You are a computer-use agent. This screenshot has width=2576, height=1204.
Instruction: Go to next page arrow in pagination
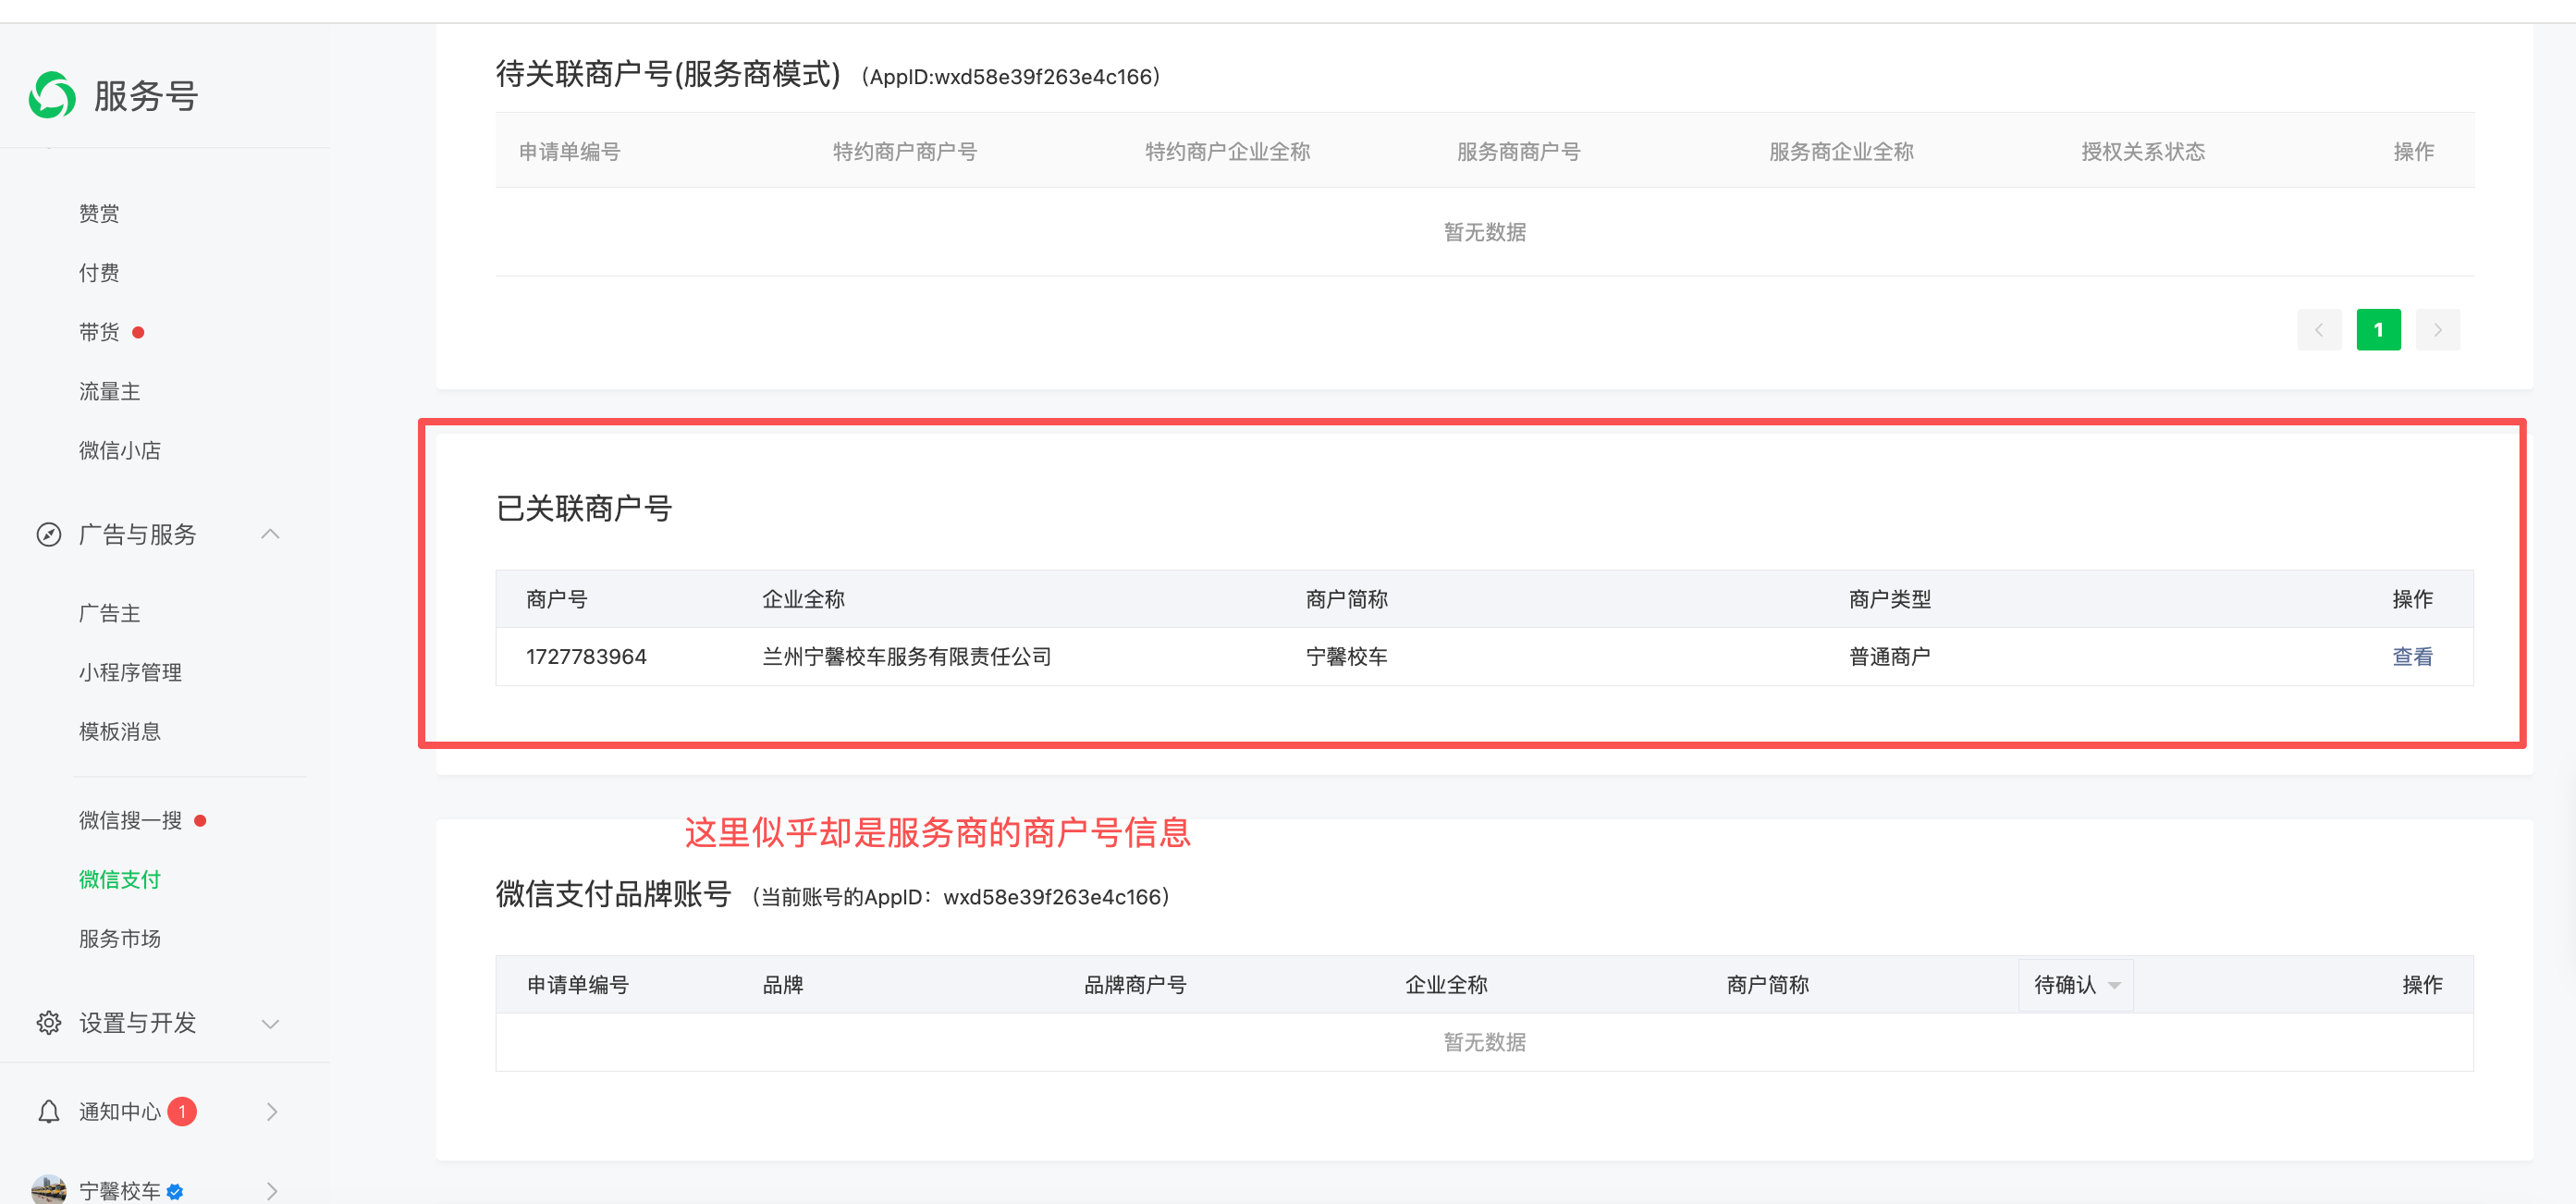[x=2437, y=330]
